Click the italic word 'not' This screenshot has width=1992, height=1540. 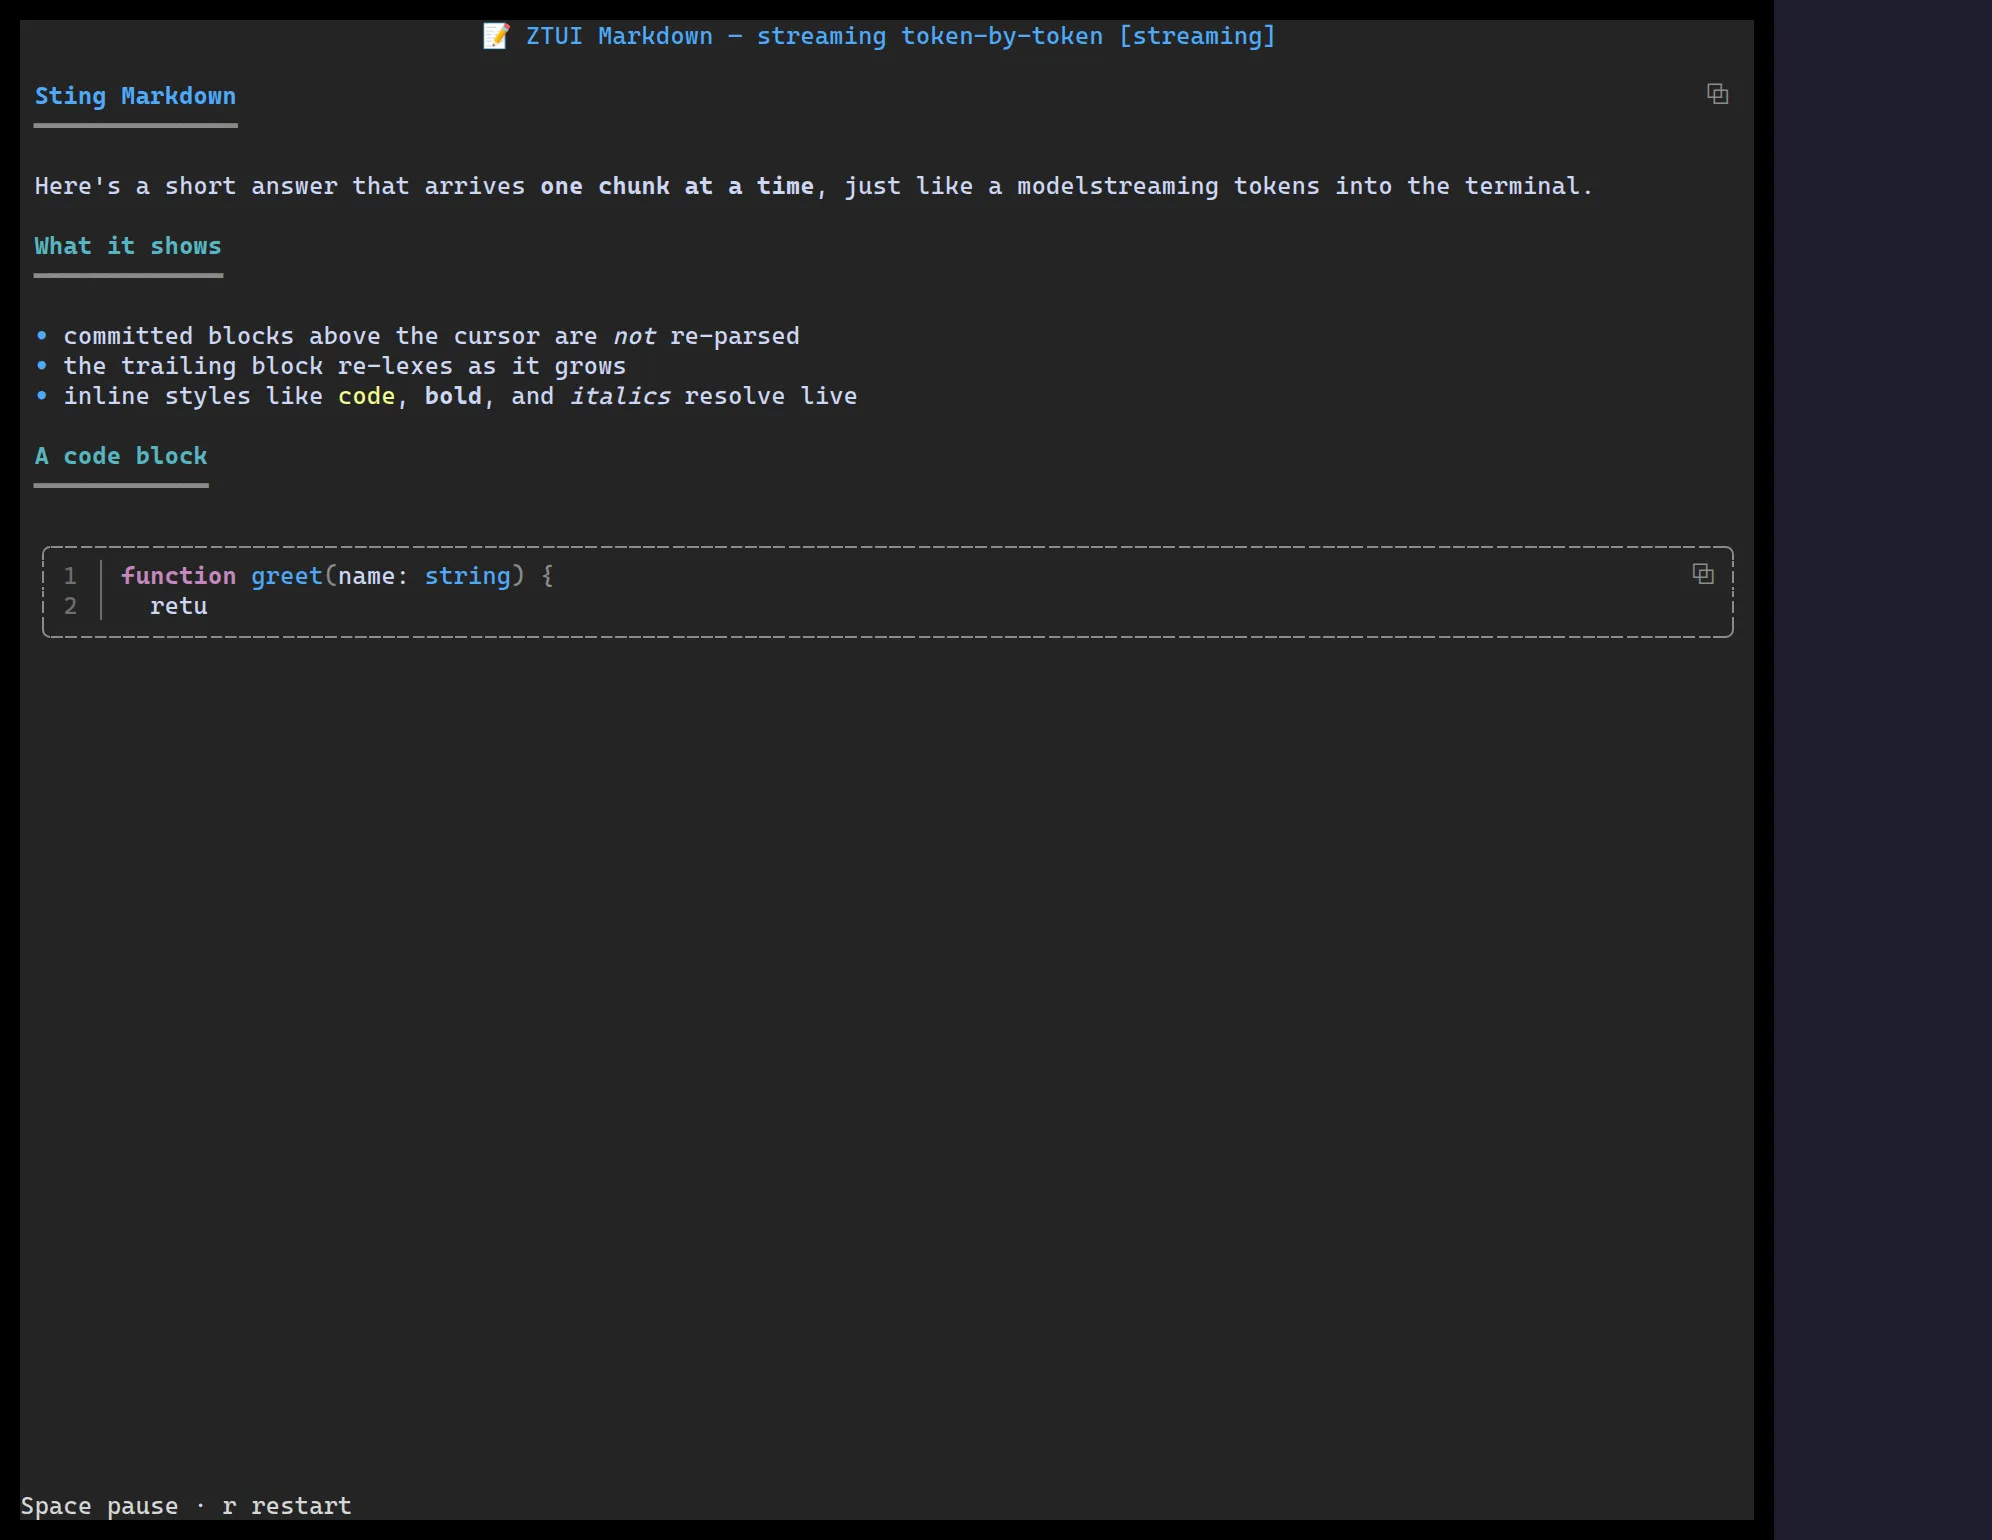634,336
